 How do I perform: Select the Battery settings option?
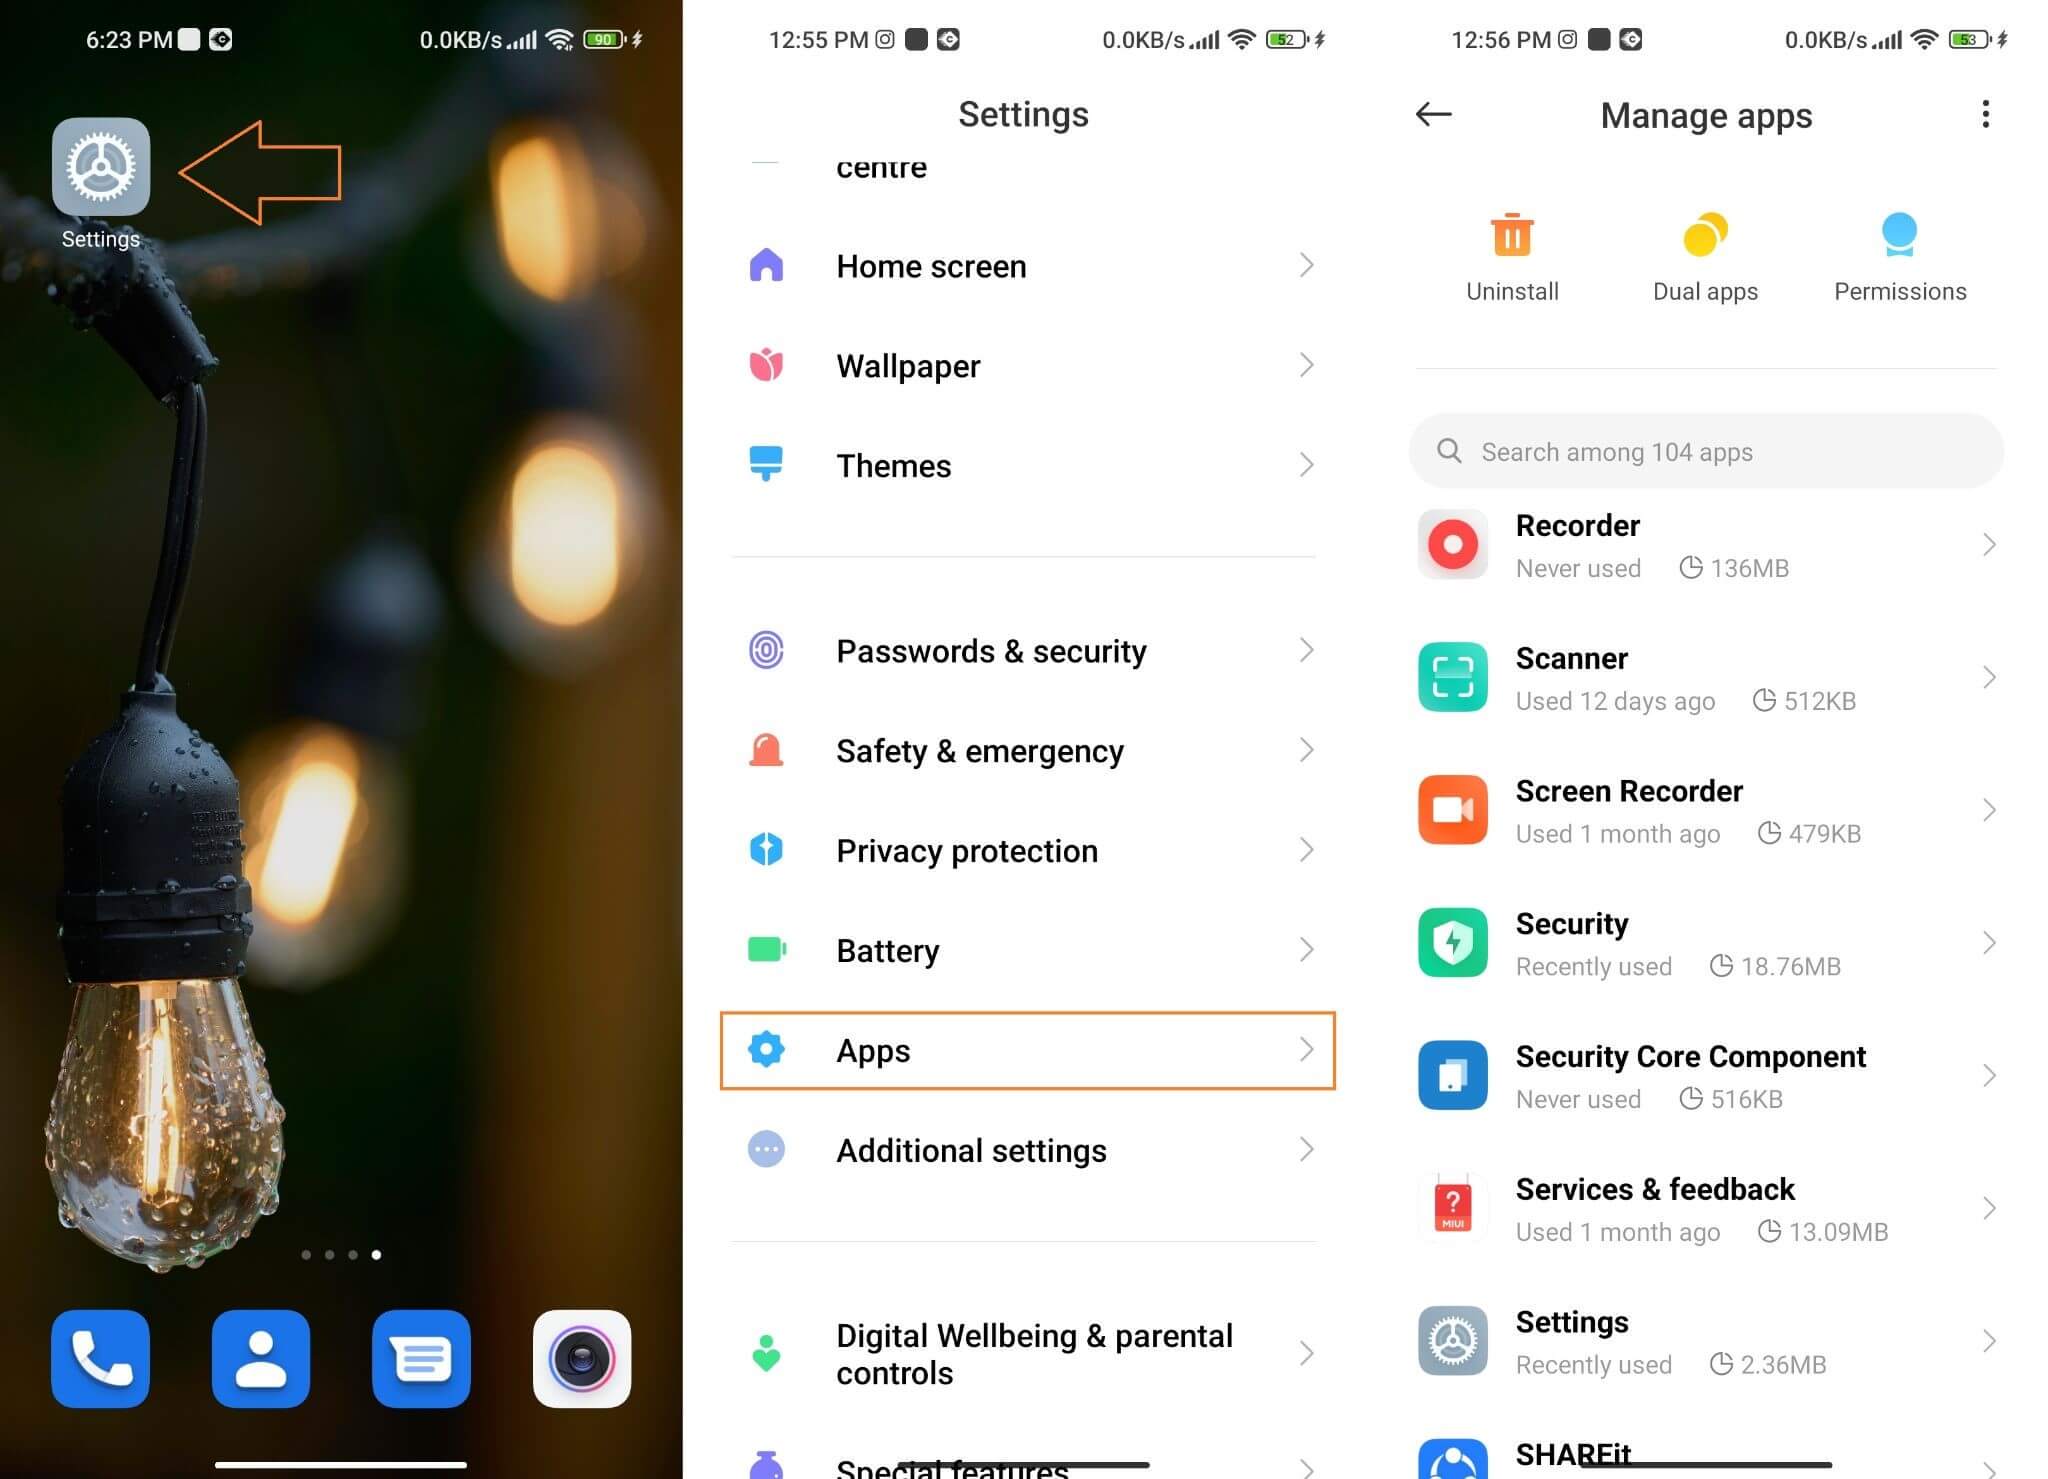(1026, 949)
